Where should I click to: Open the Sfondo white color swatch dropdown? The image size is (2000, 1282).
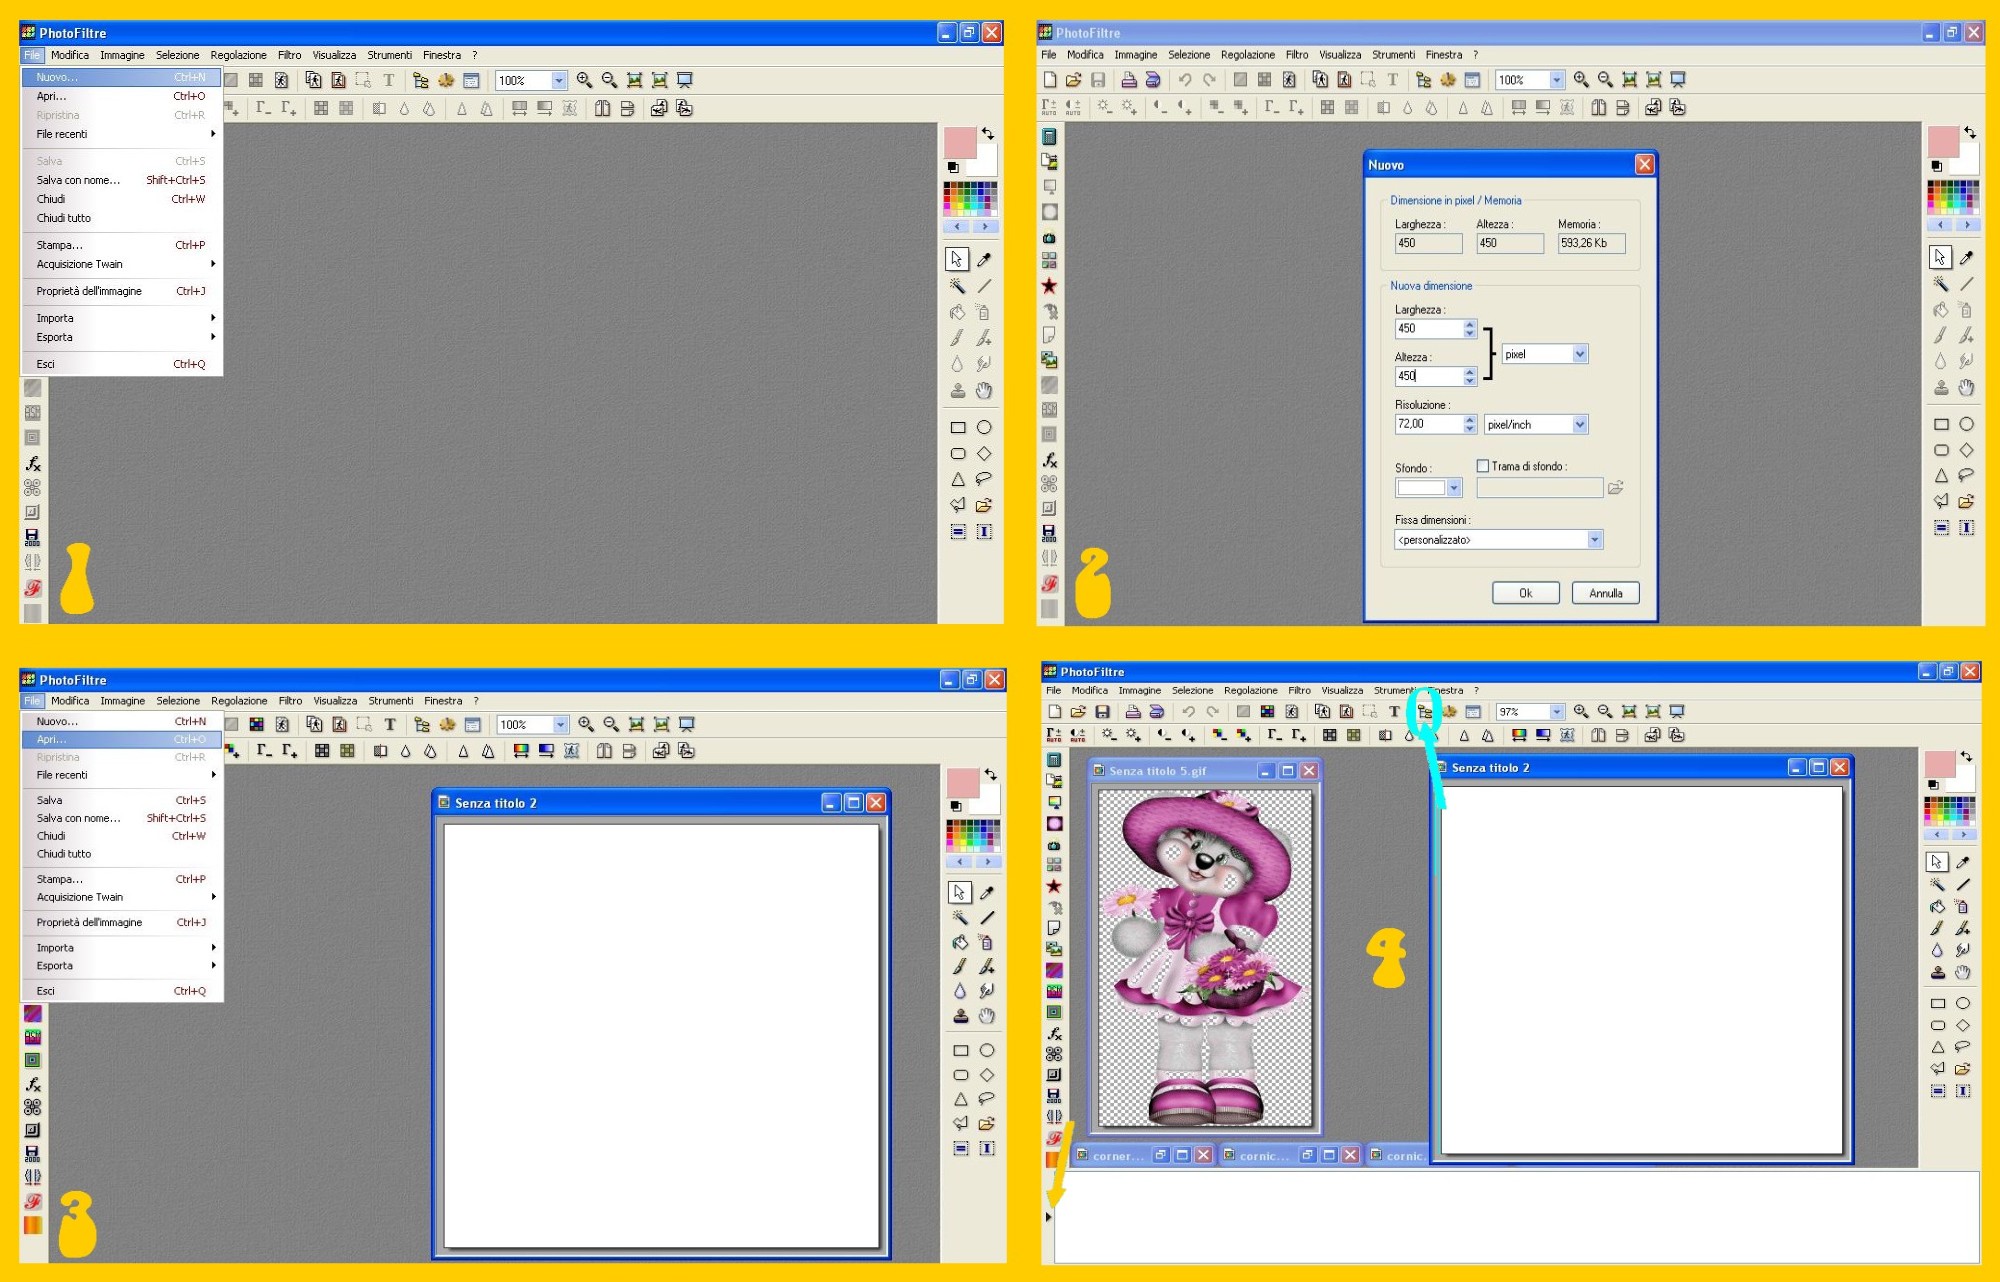[1454, 488]
